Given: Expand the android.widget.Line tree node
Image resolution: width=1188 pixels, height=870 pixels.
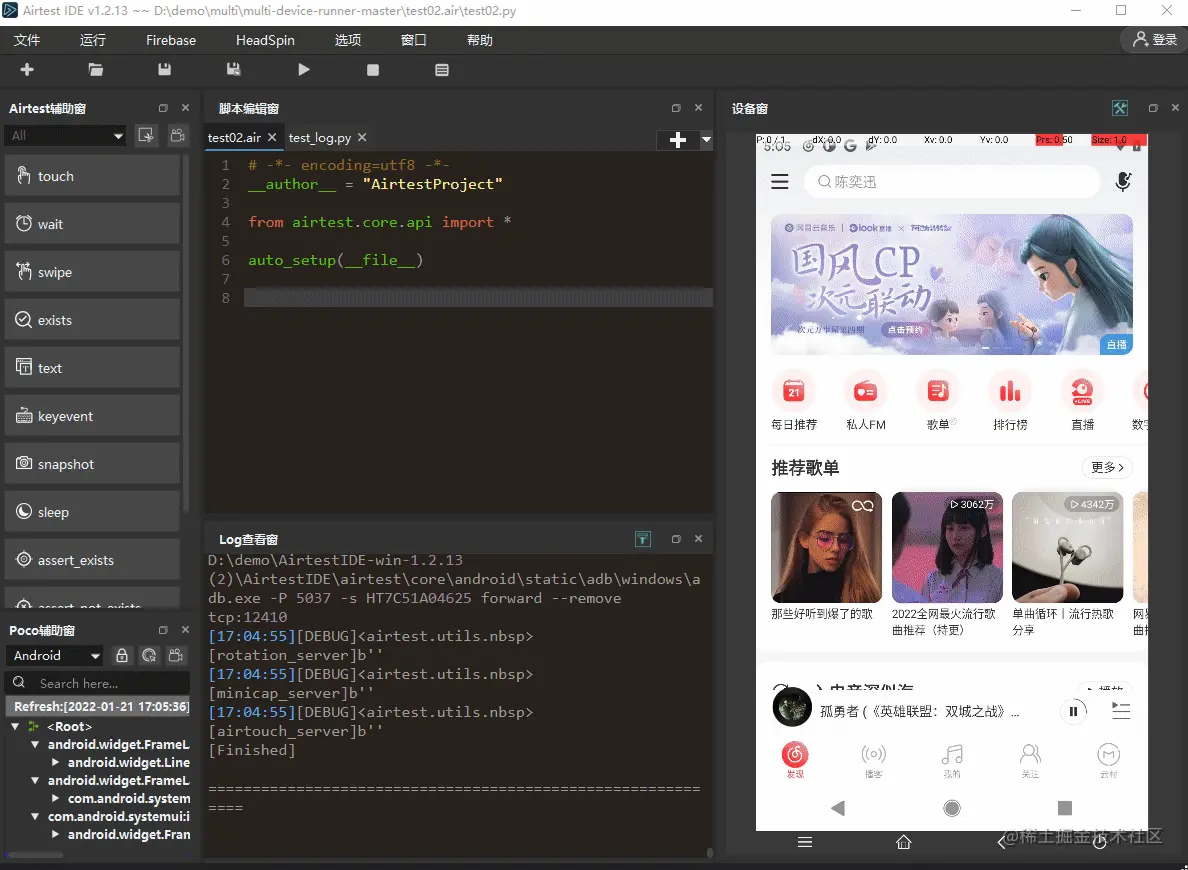Looking at the screenshot, I should (x=55, y=762).
